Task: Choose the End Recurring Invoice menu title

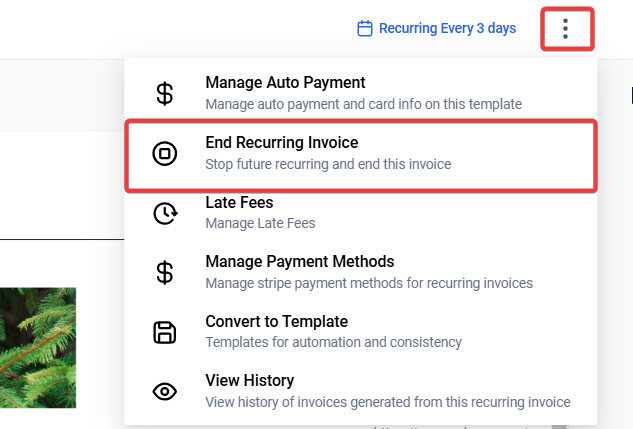Action: (281, 143)
